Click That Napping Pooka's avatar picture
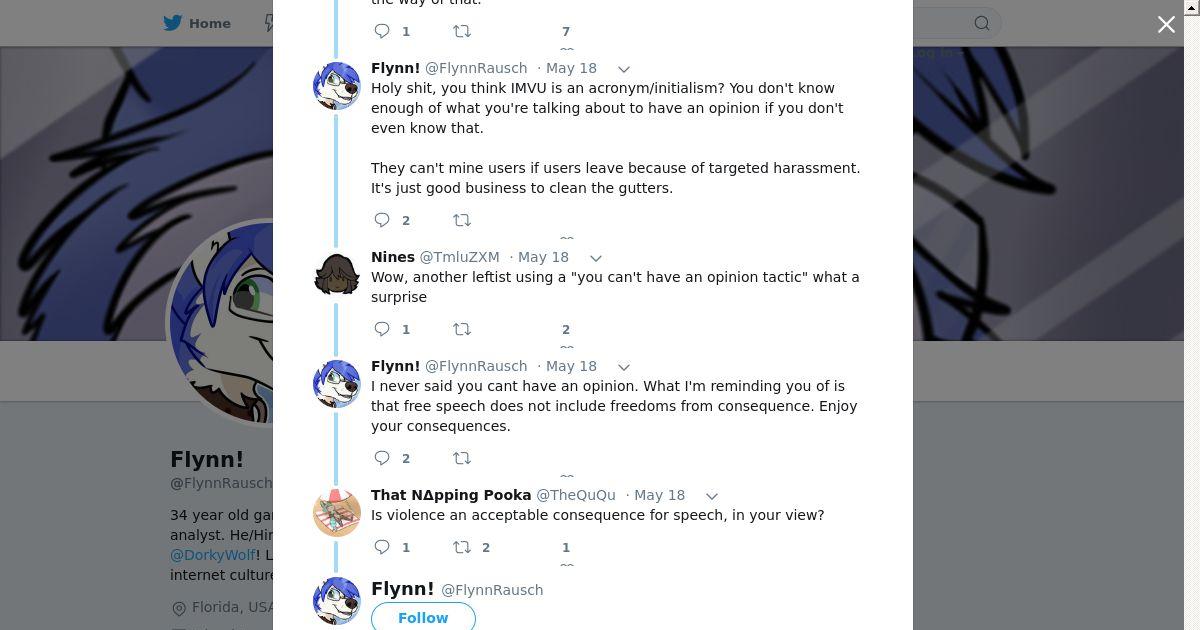Viewport: 1200px width, 630px height. [x=337, y=512]
